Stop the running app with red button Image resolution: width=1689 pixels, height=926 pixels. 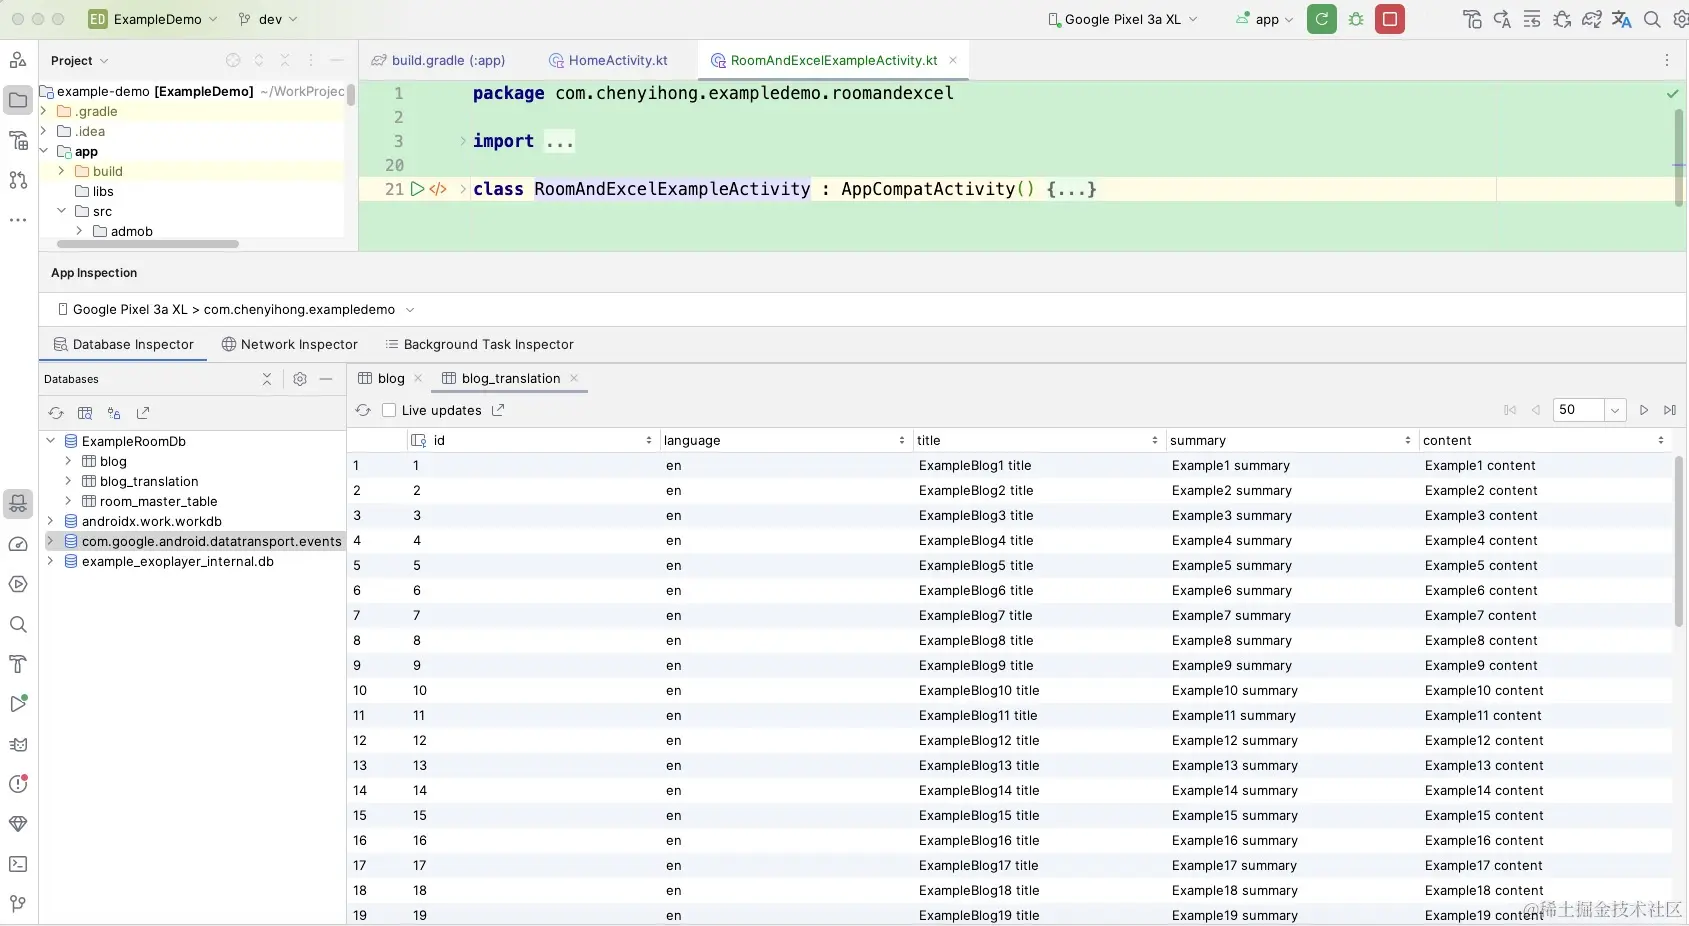click(x=1390, y=19)
